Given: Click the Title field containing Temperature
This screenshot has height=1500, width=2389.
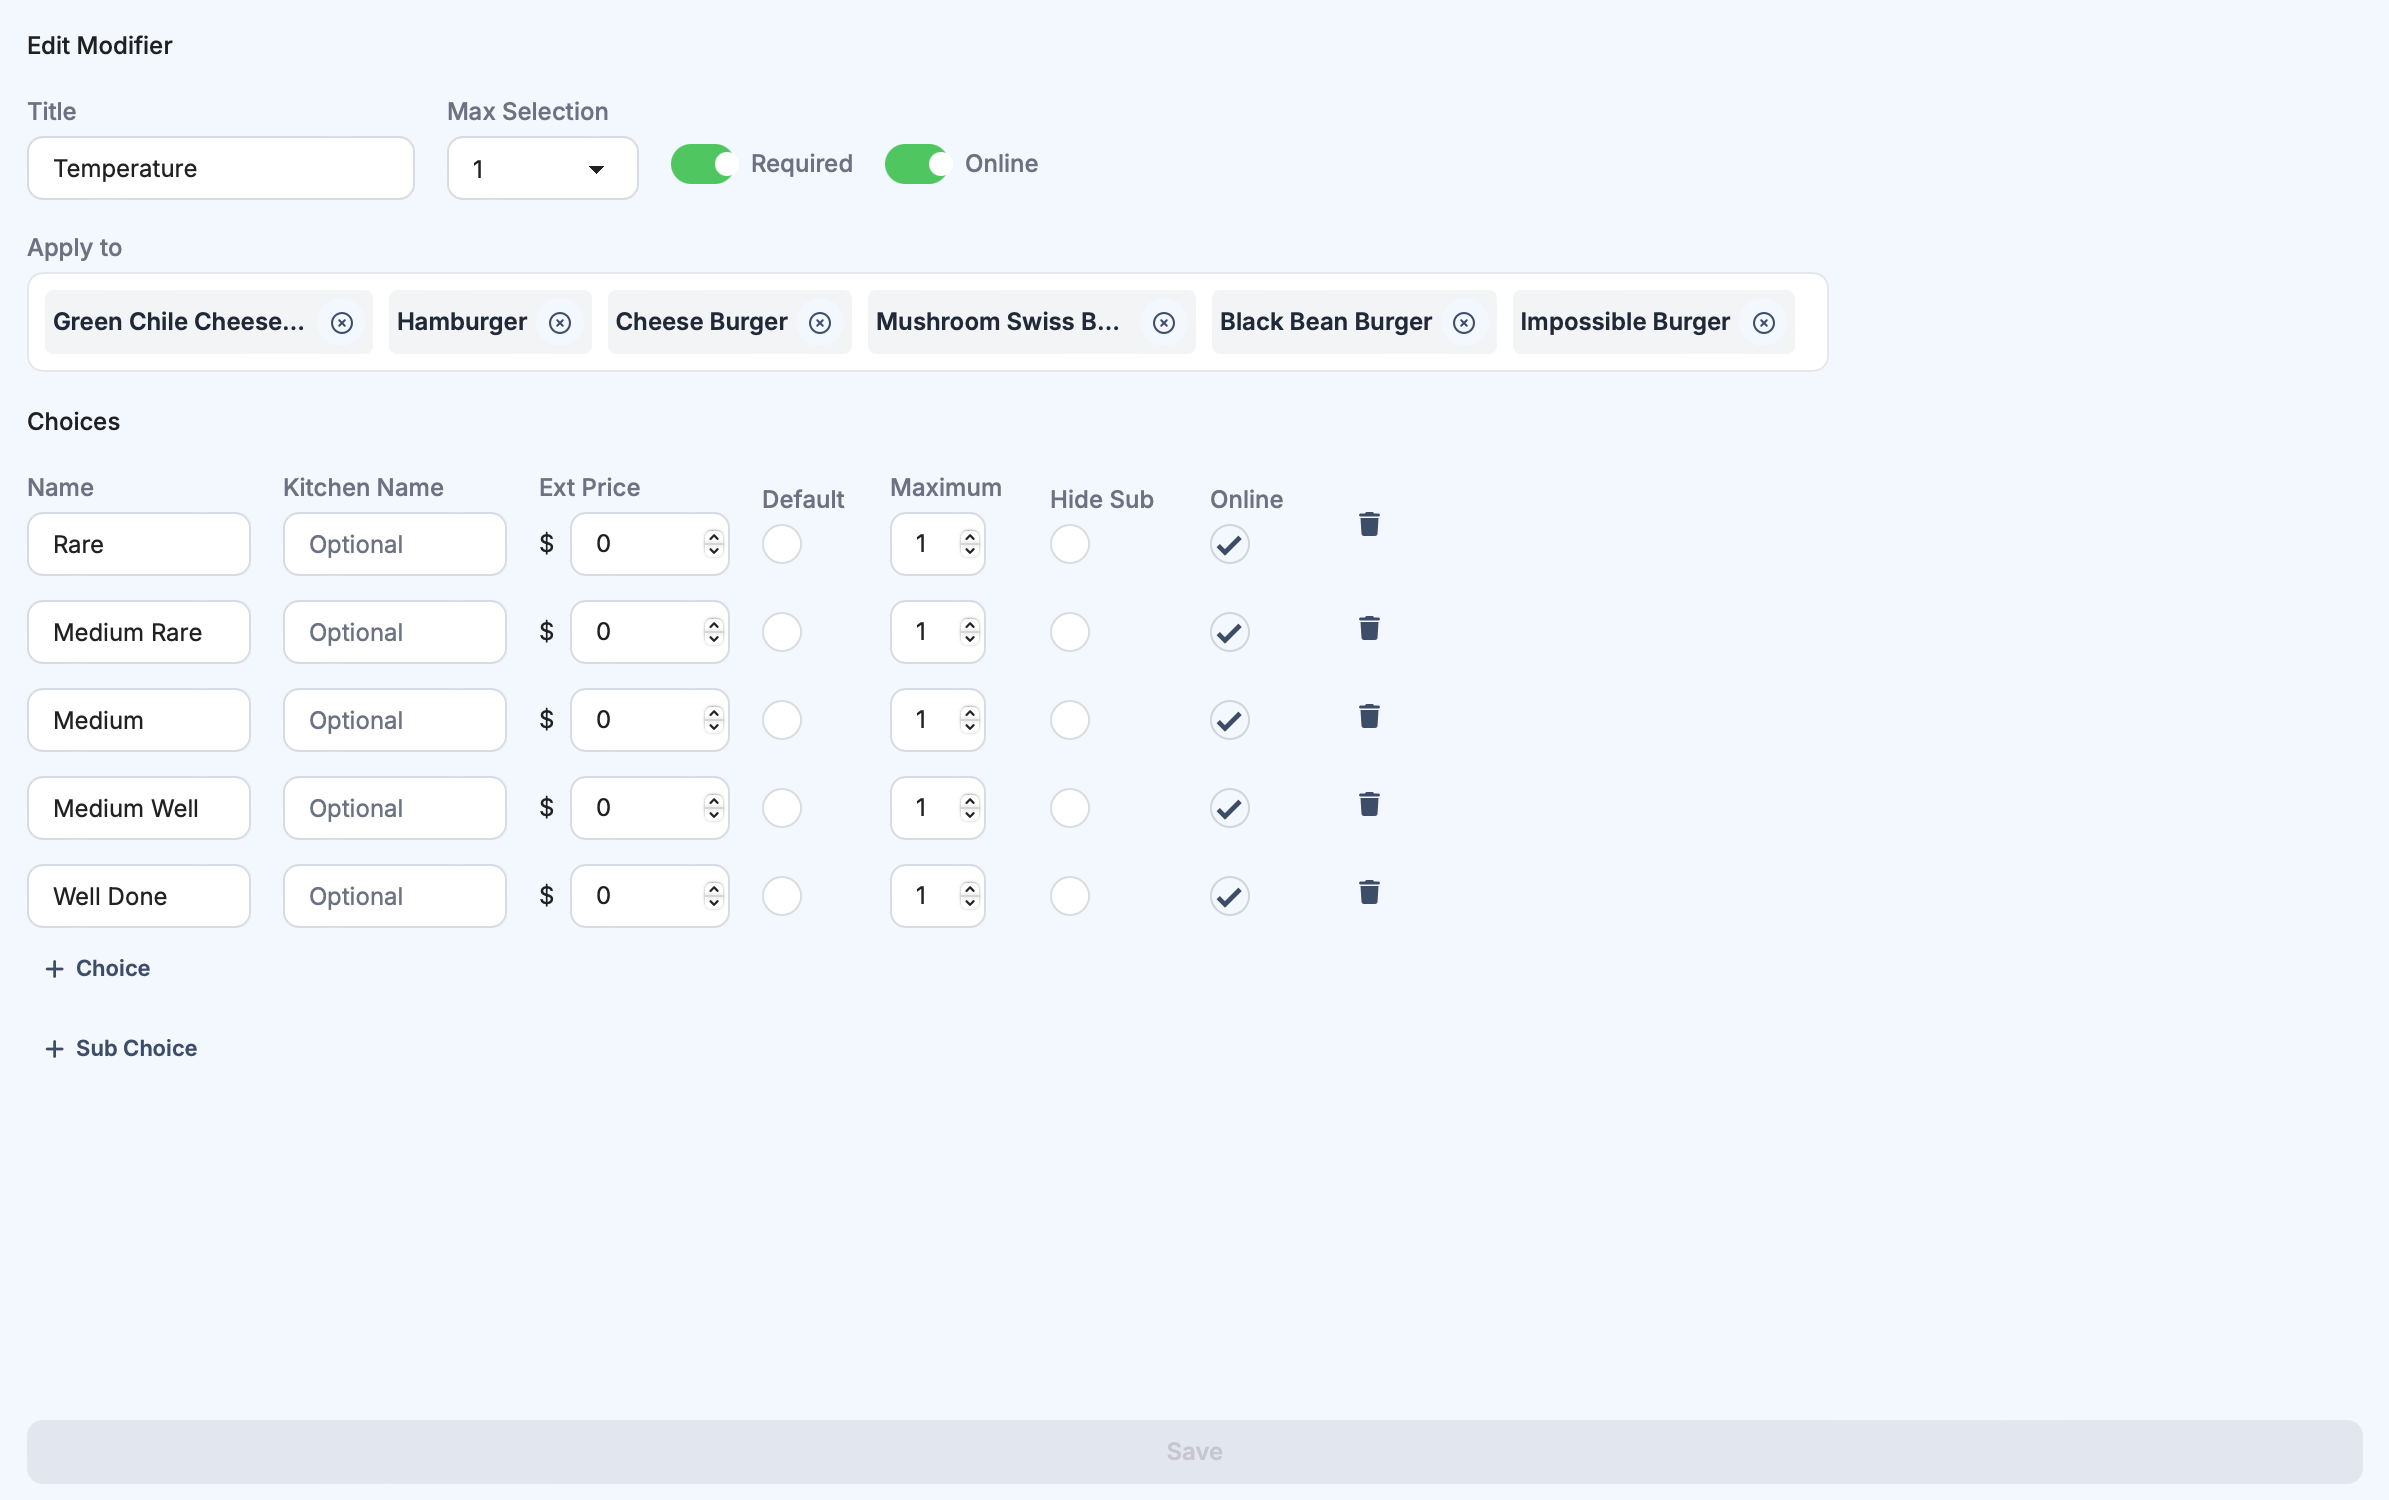Looking at the screenshot, I should pyautogui.click(x=220, y=169).
